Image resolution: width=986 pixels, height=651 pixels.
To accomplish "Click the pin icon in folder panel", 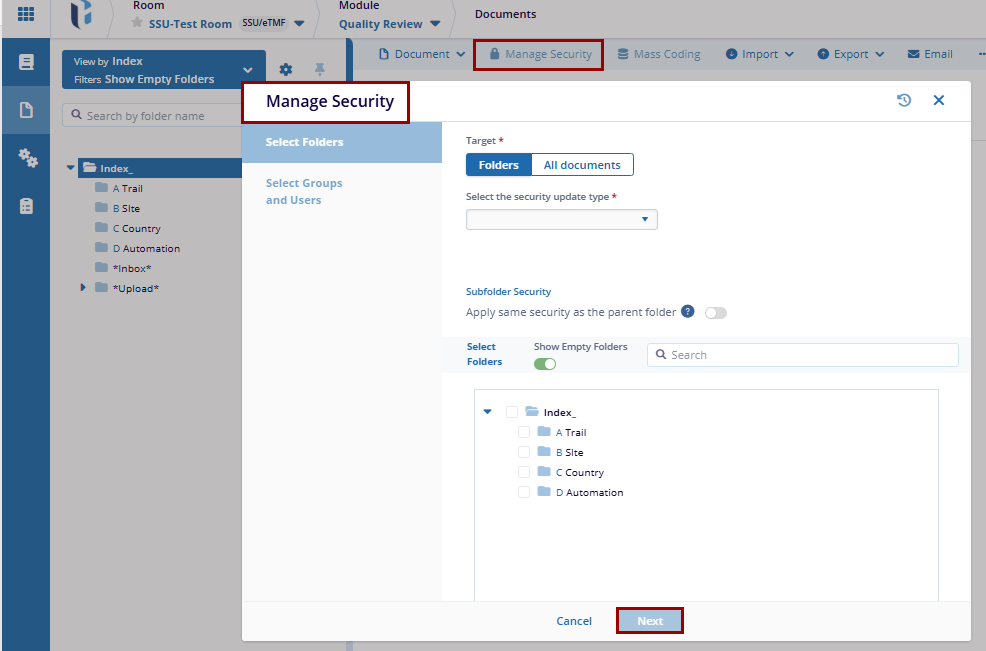I will [320, 69].
